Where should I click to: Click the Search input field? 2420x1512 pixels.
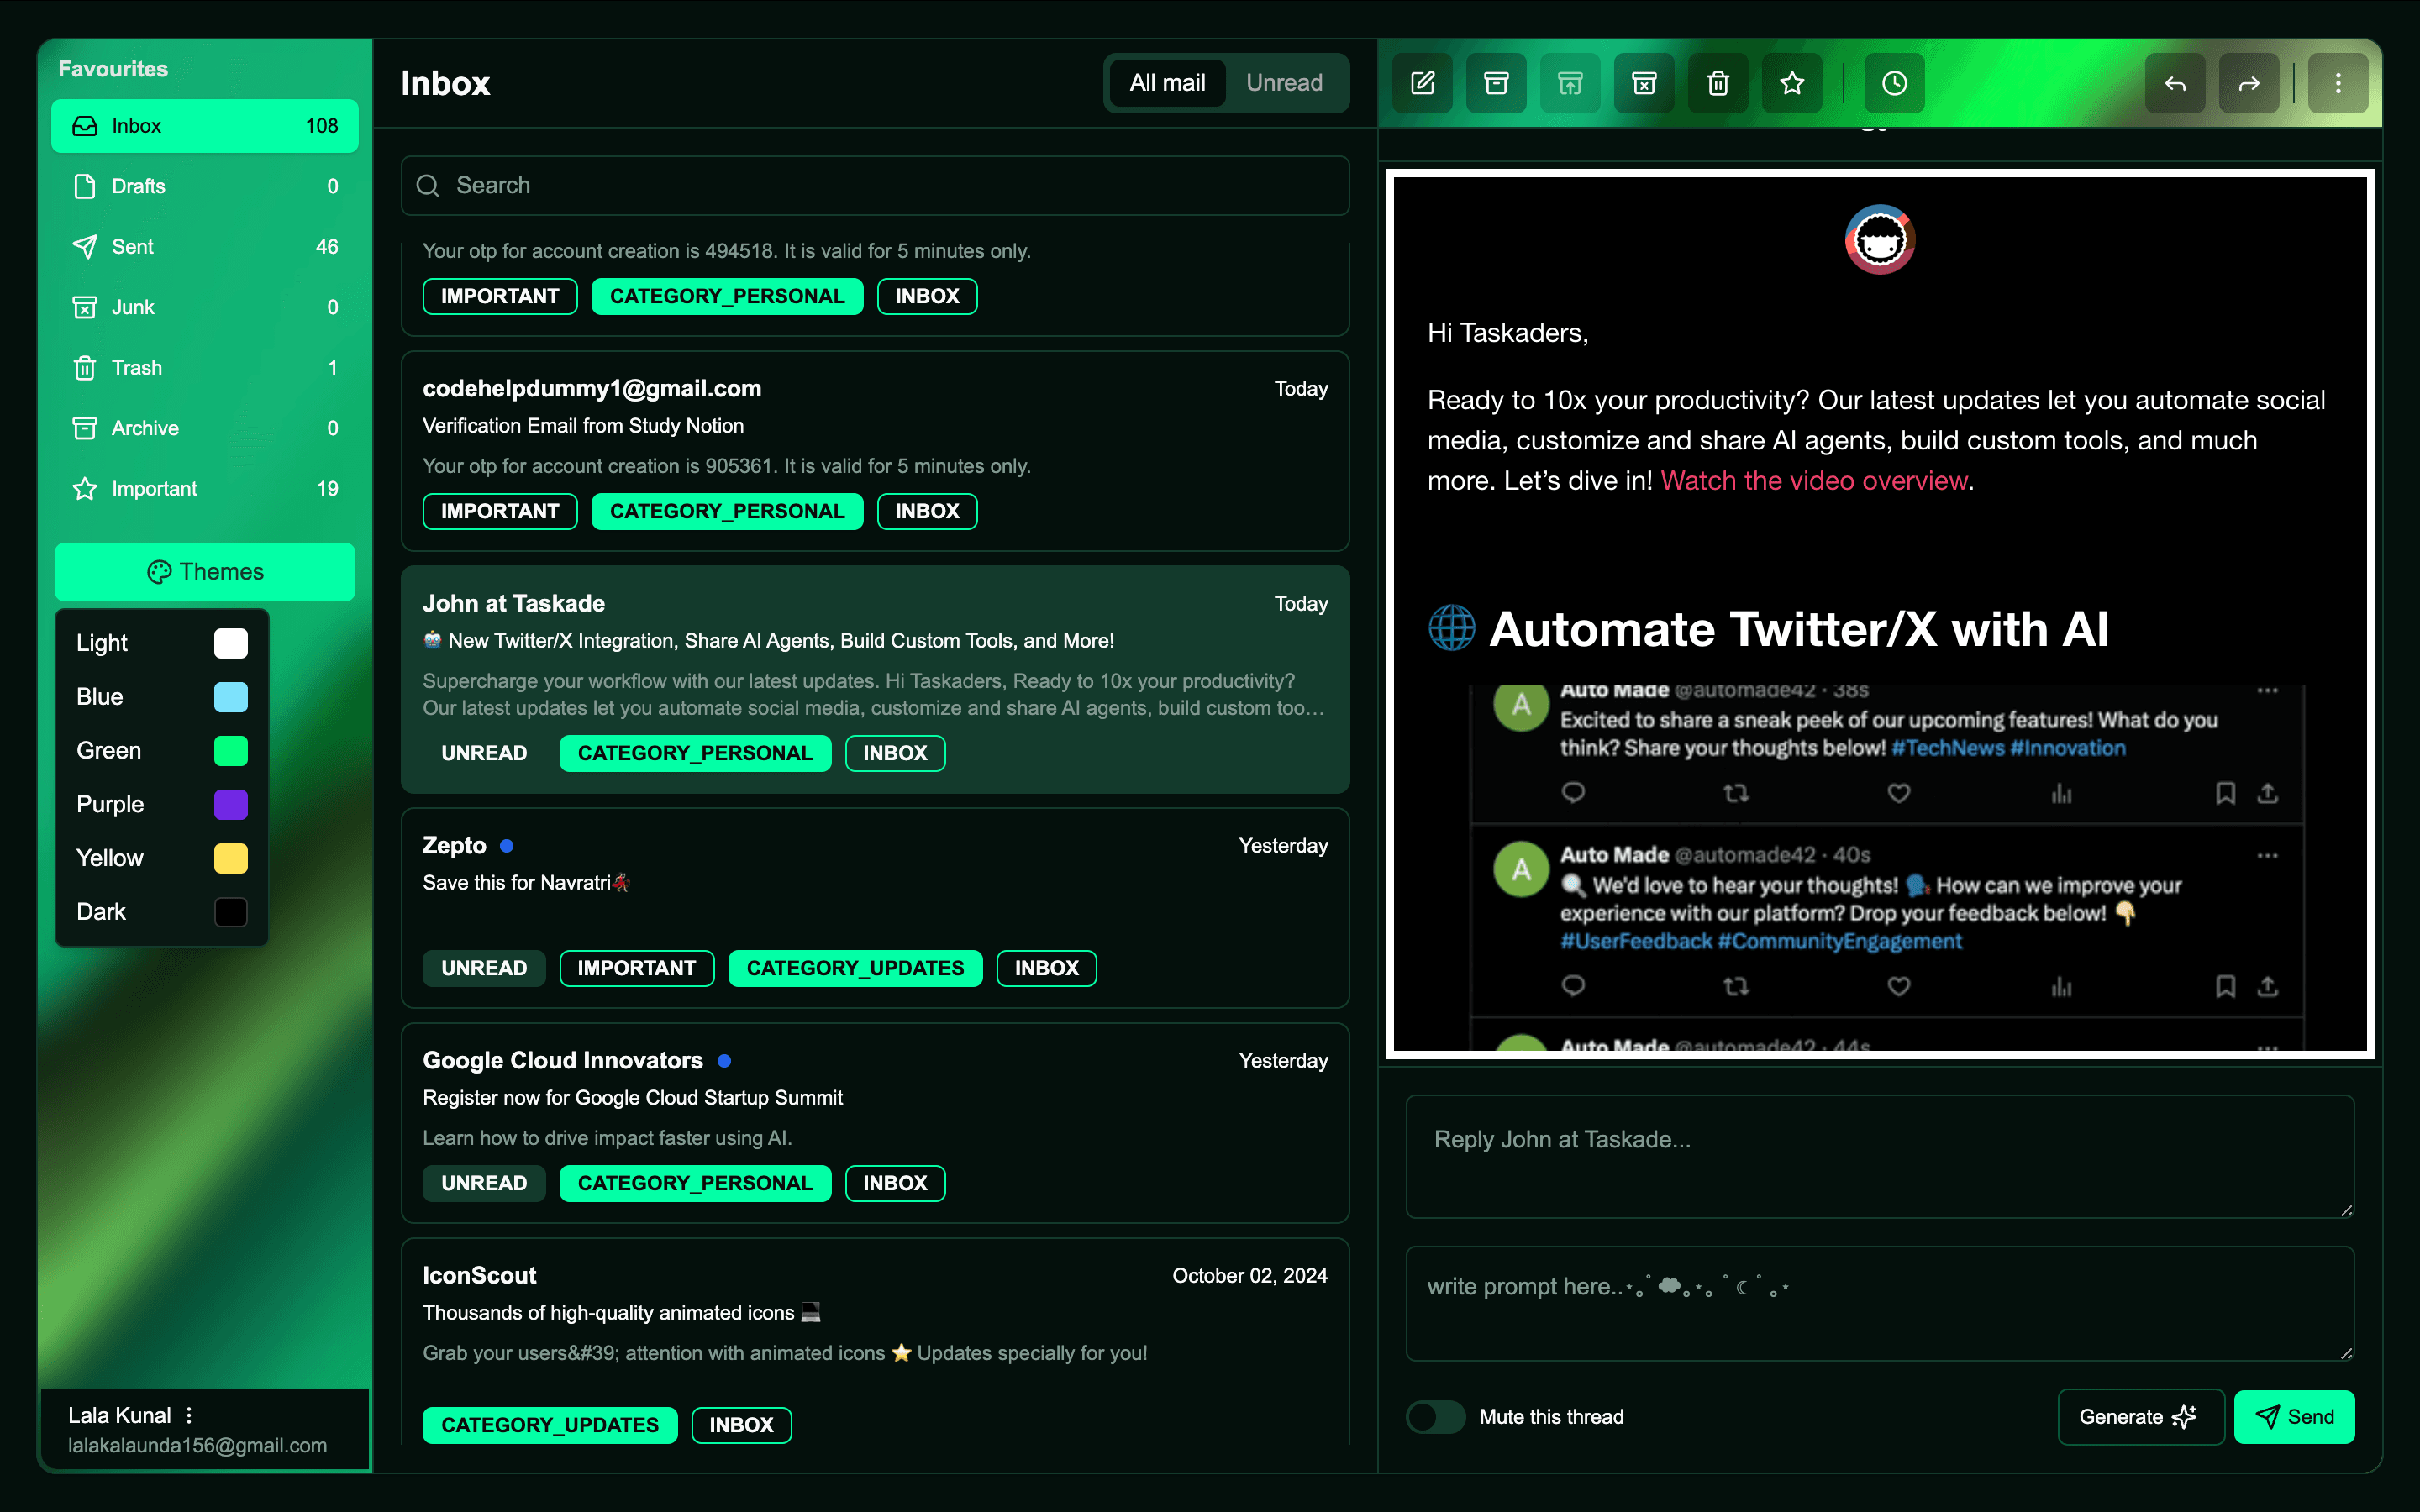click(875, 186)
